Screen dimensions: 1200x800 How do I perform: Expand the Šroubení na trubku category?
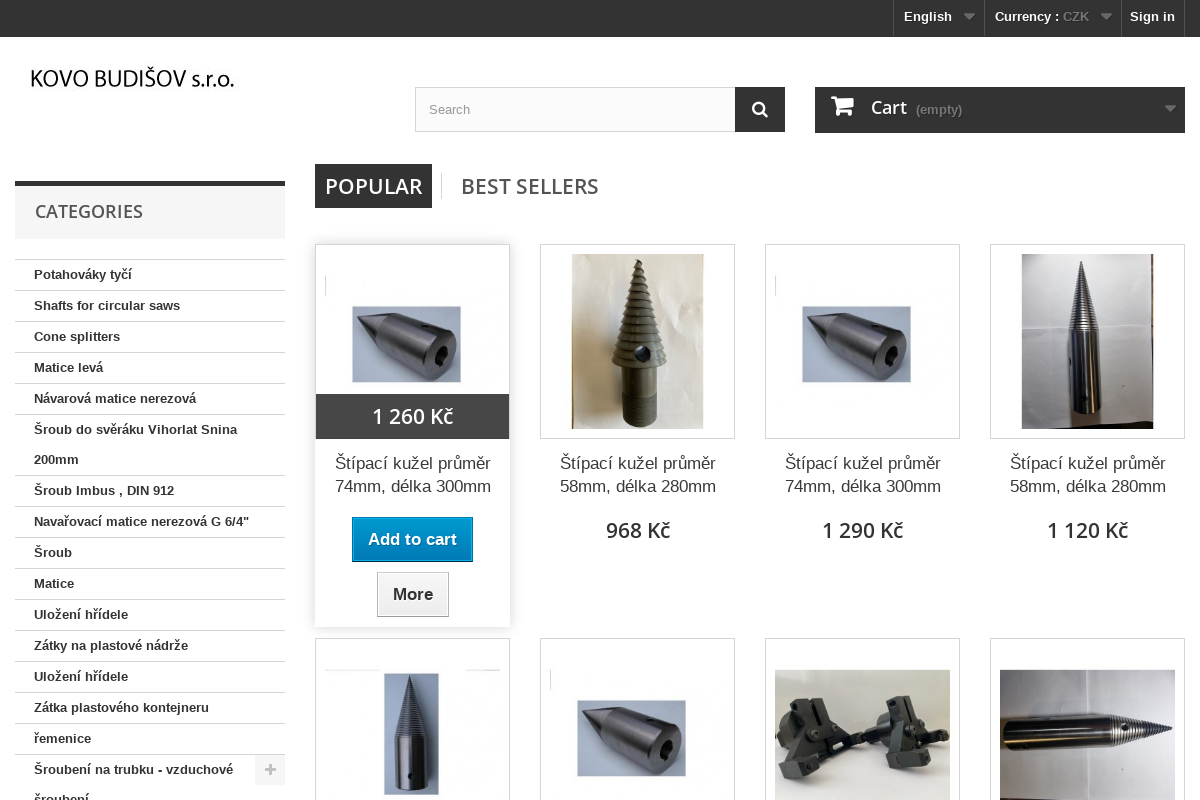270,770
